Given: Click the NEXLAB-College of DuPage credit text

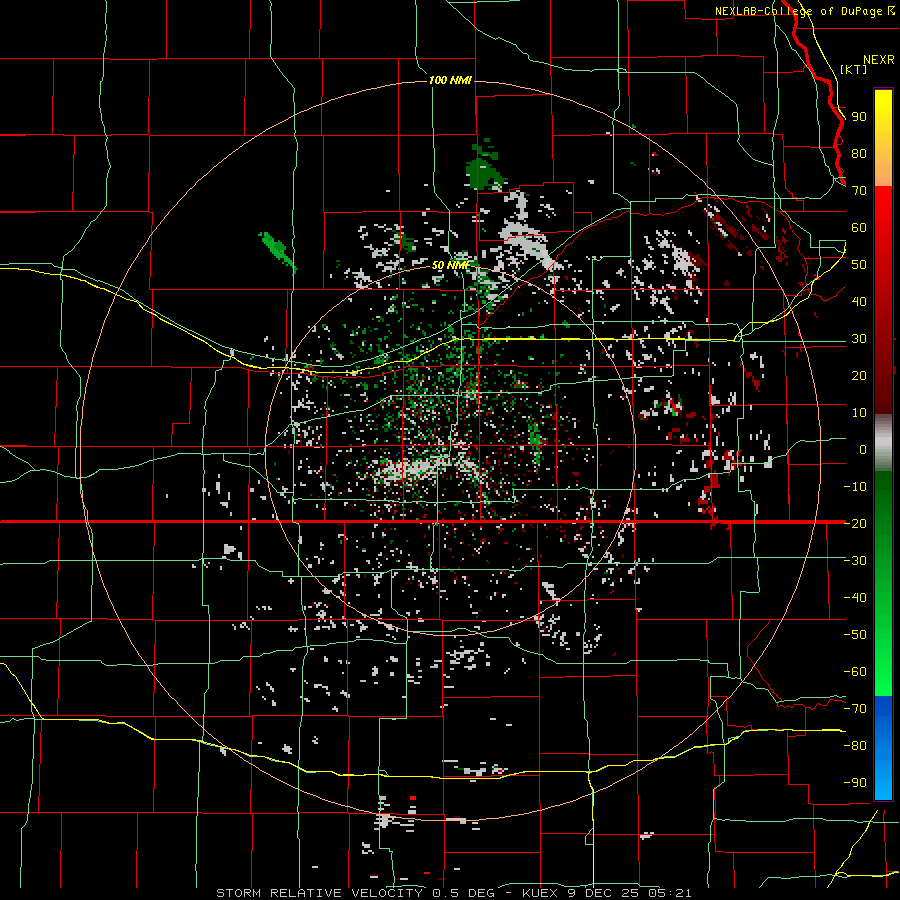Looking at the screenshot, I should (804, 11).
